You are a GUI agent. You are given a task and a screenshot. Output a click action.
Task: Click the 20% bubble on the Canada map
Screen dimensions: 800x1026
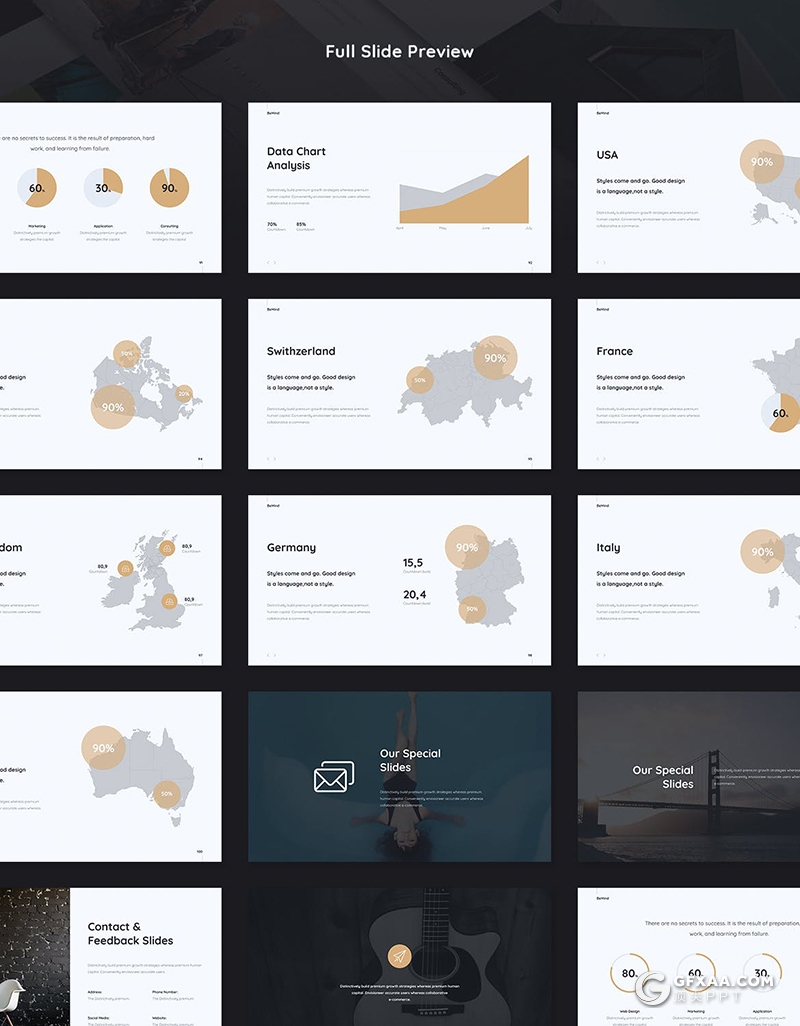[x=183, y=394]
